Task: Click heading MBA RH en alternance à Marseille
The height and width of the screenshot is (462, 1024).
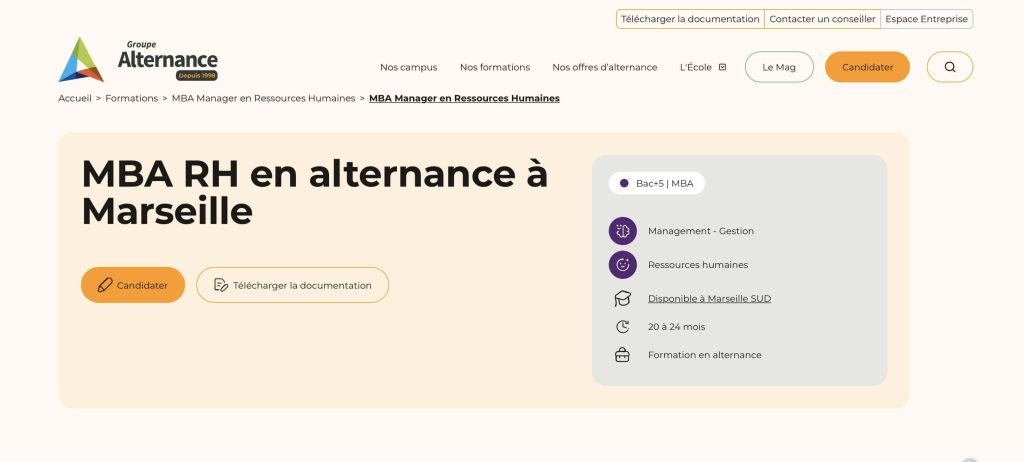Action: point(315,192)
